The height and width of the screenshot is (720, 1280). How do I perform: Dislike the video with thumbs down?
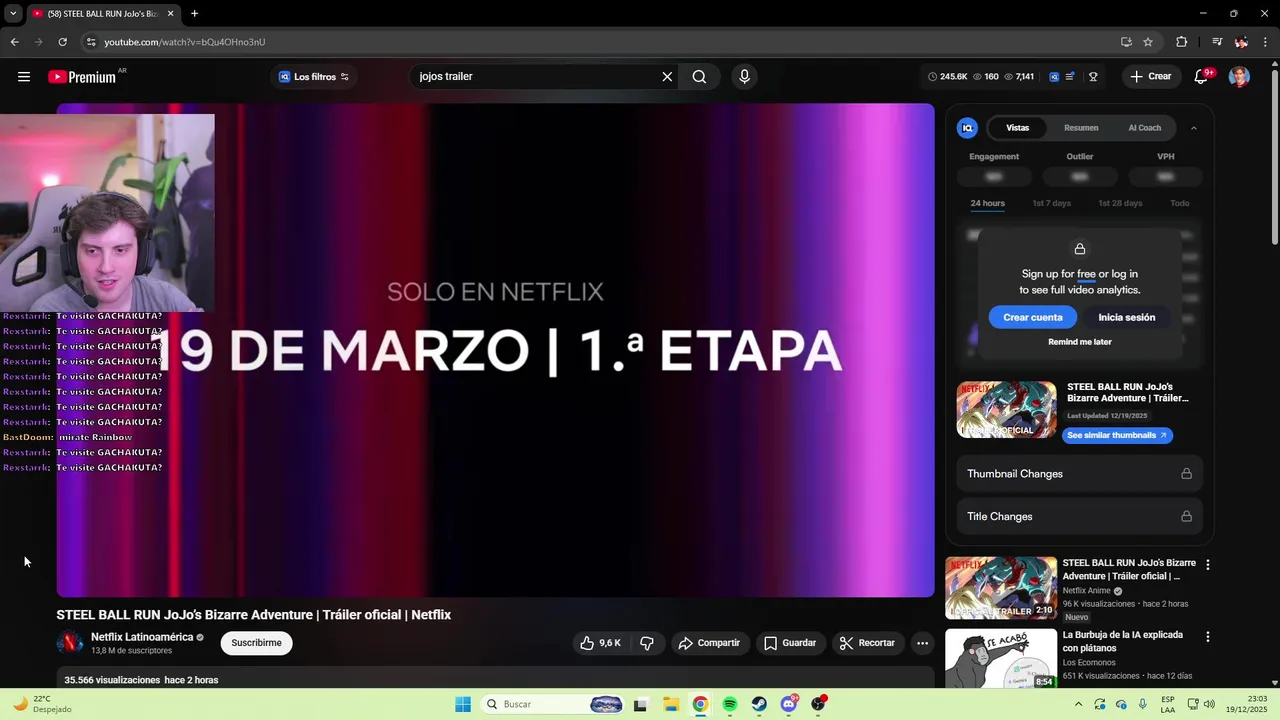tap(647, 643)
